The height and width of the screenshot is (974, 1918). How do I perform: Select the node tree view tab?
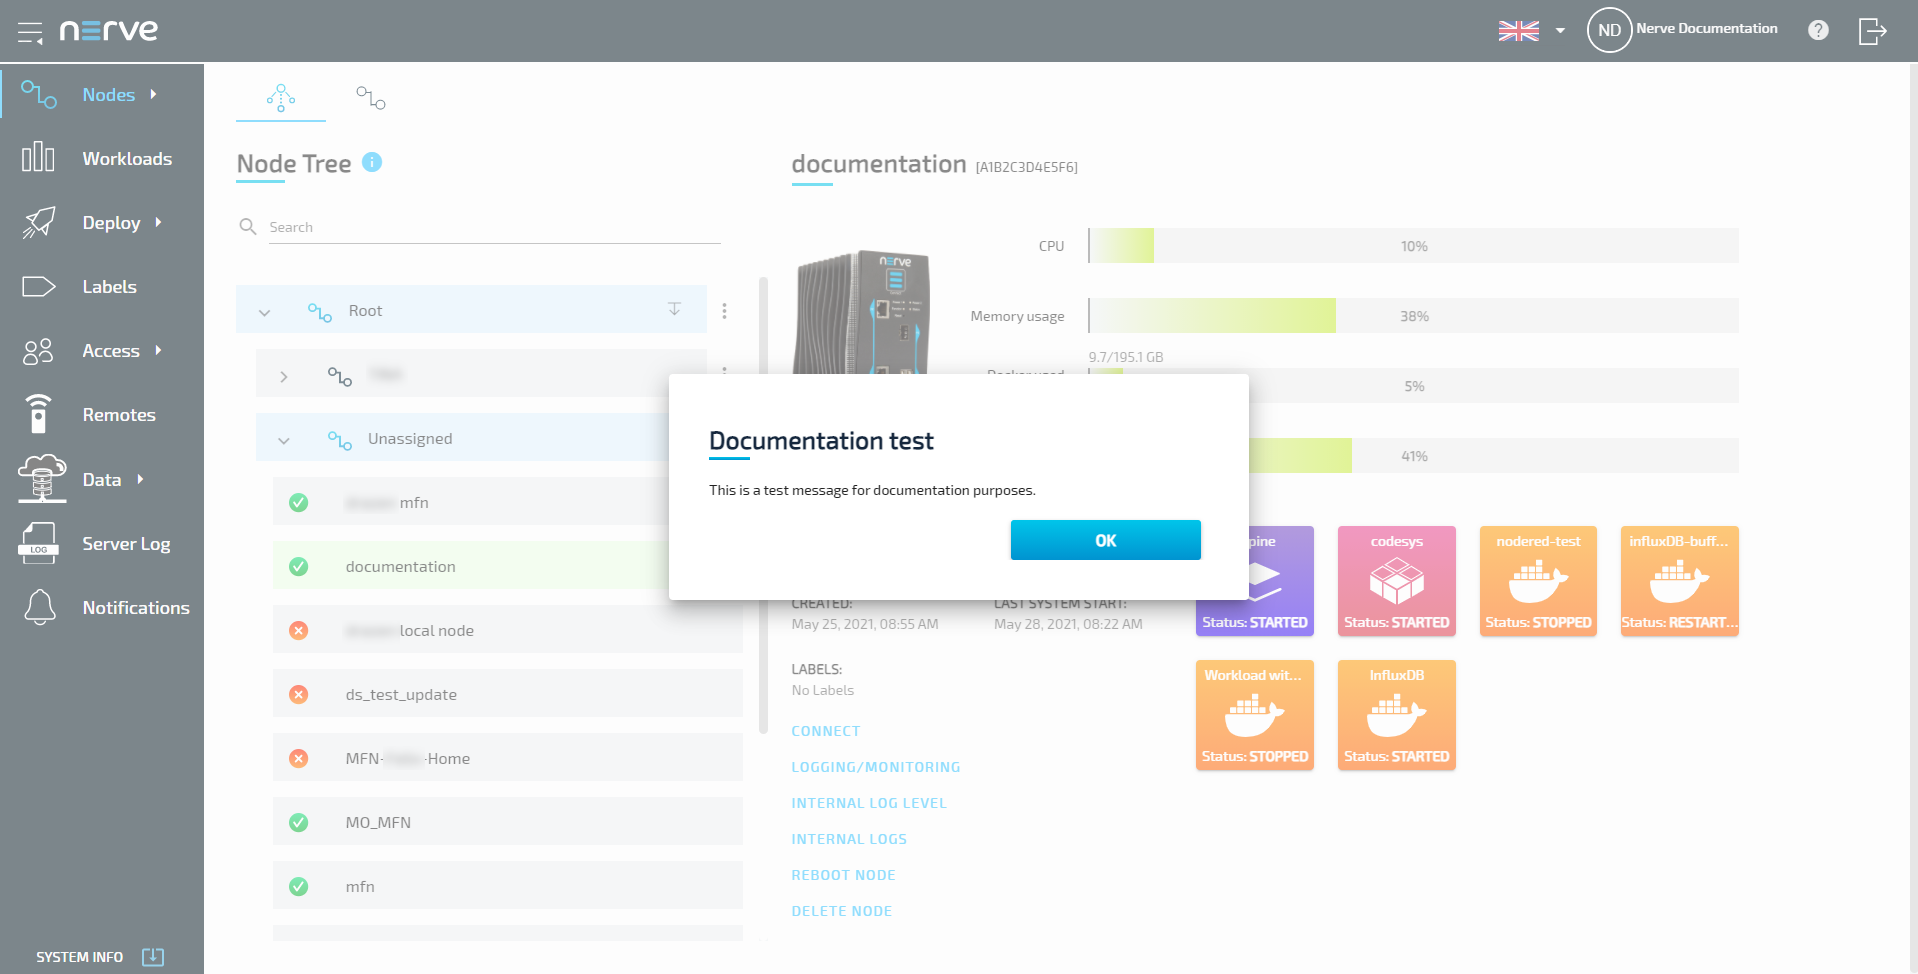(281, 97)
